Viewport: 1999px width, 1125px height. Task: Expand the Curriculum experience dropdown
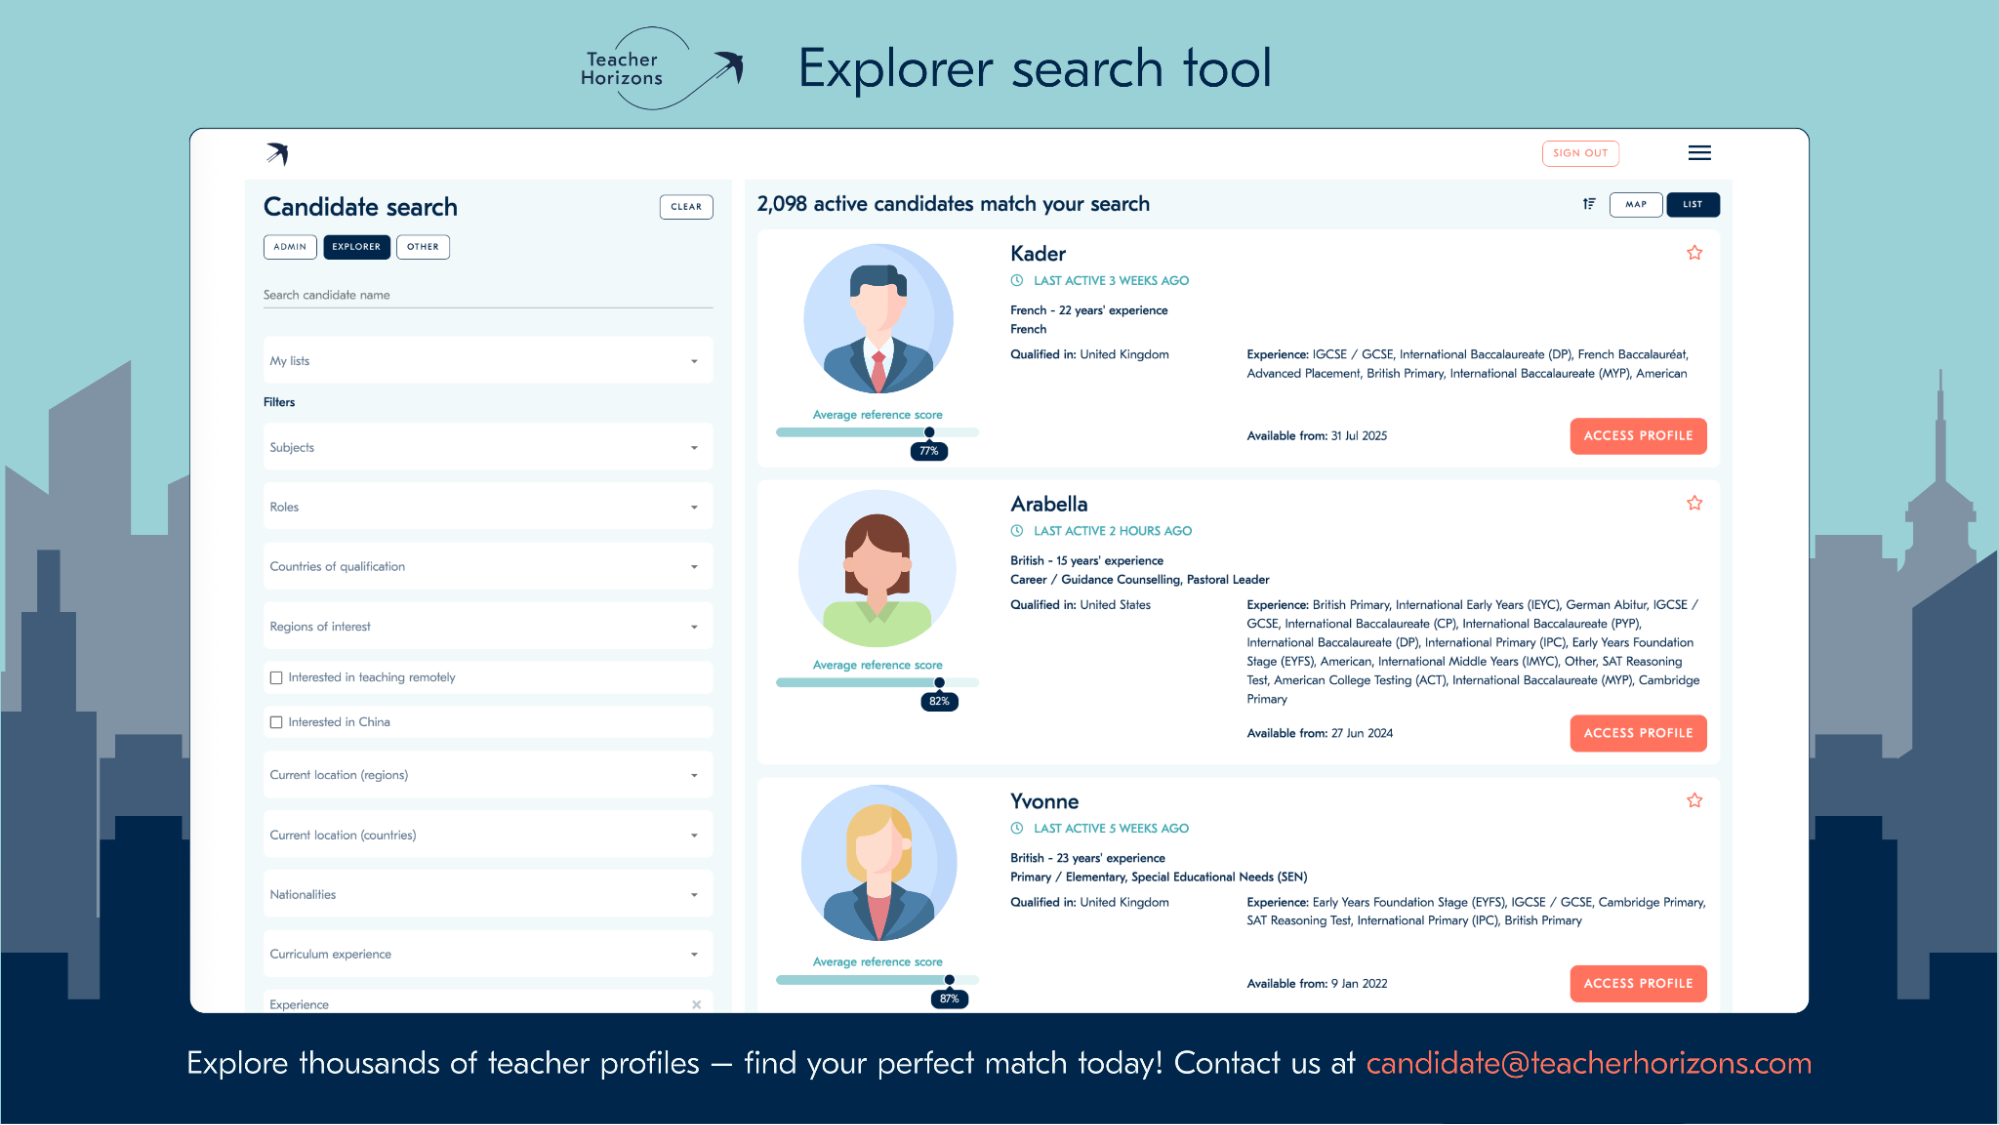(x=488, y=955)
